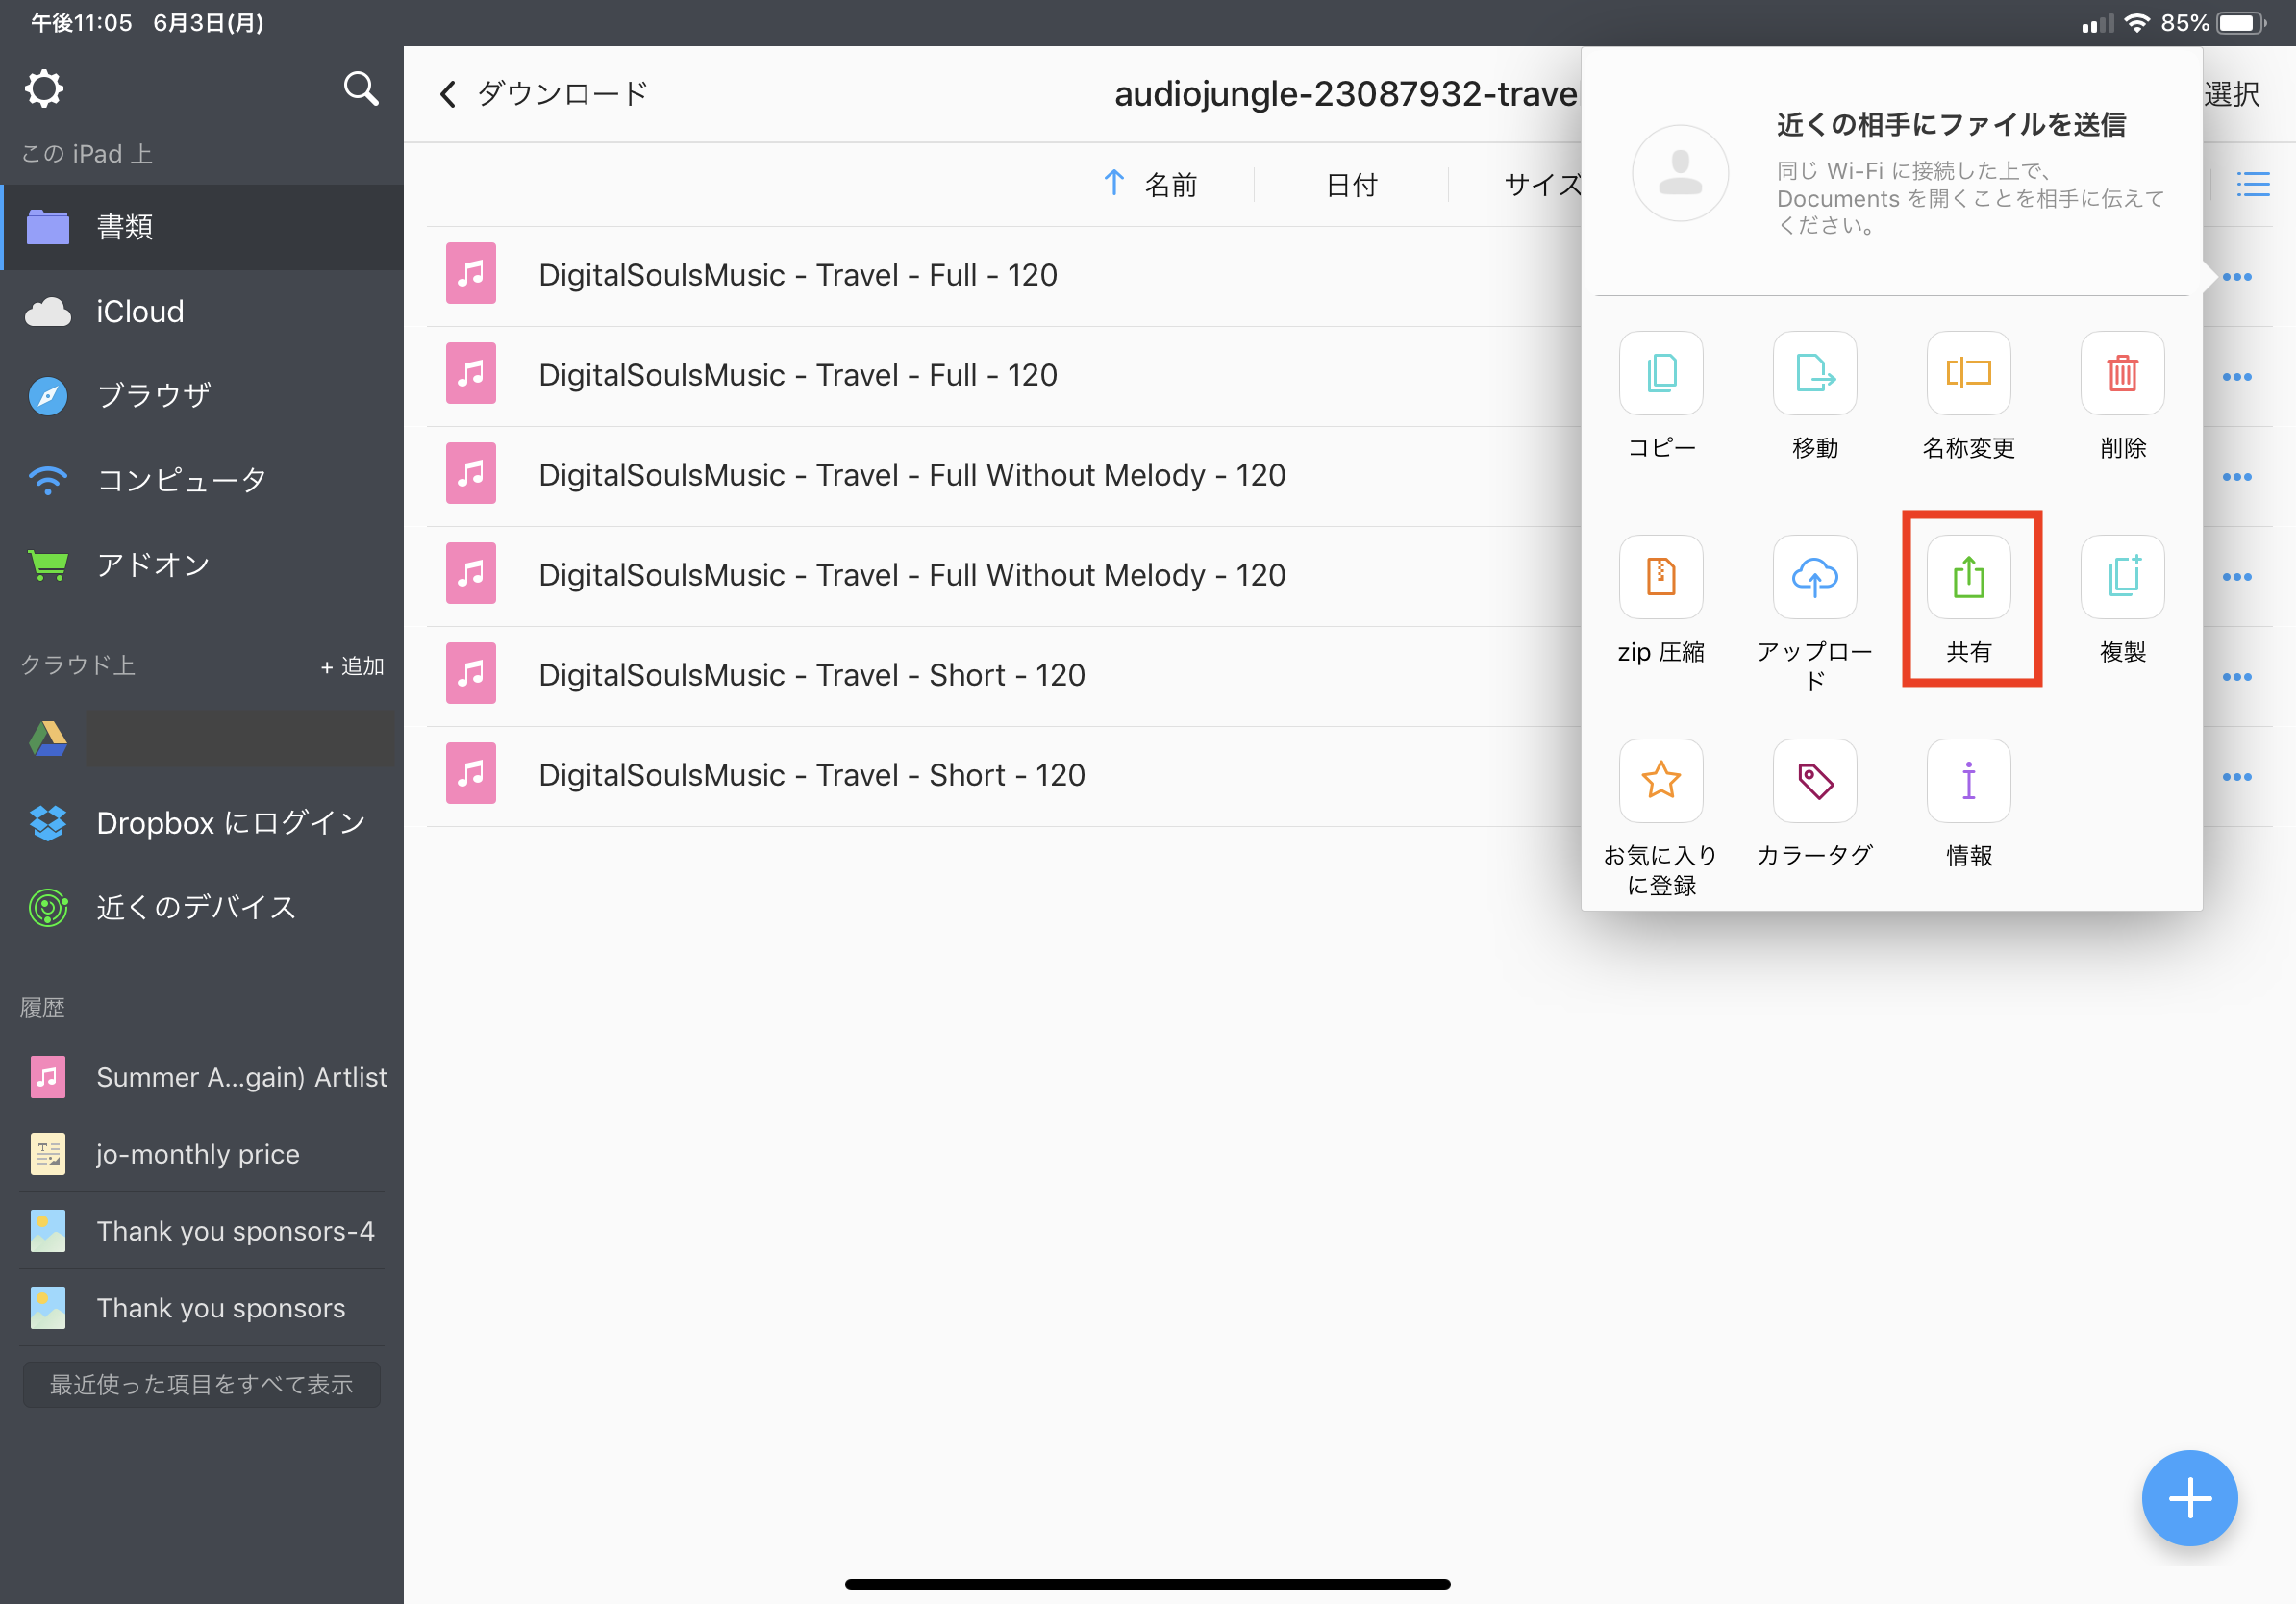Click the Share (共有) icon

pos(1968,577)
